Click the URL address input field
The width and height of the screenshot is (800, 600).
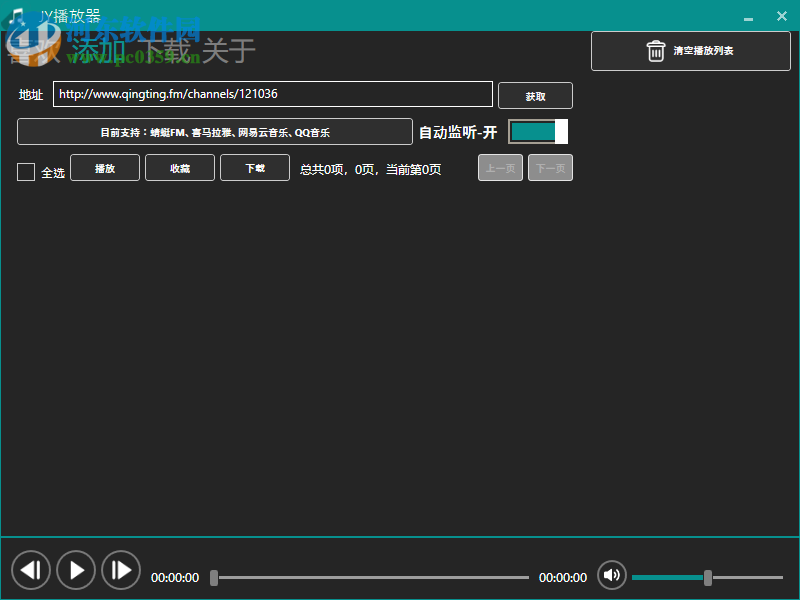coord(275,93)
